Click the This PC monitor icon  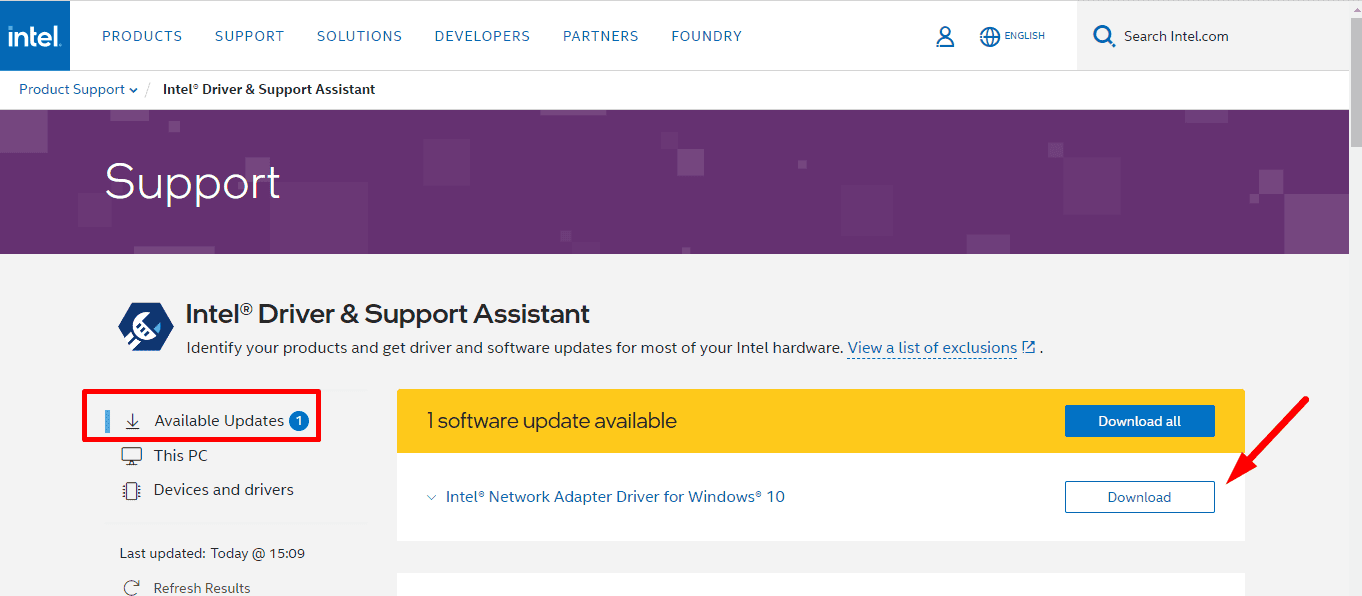click(132, 456)
